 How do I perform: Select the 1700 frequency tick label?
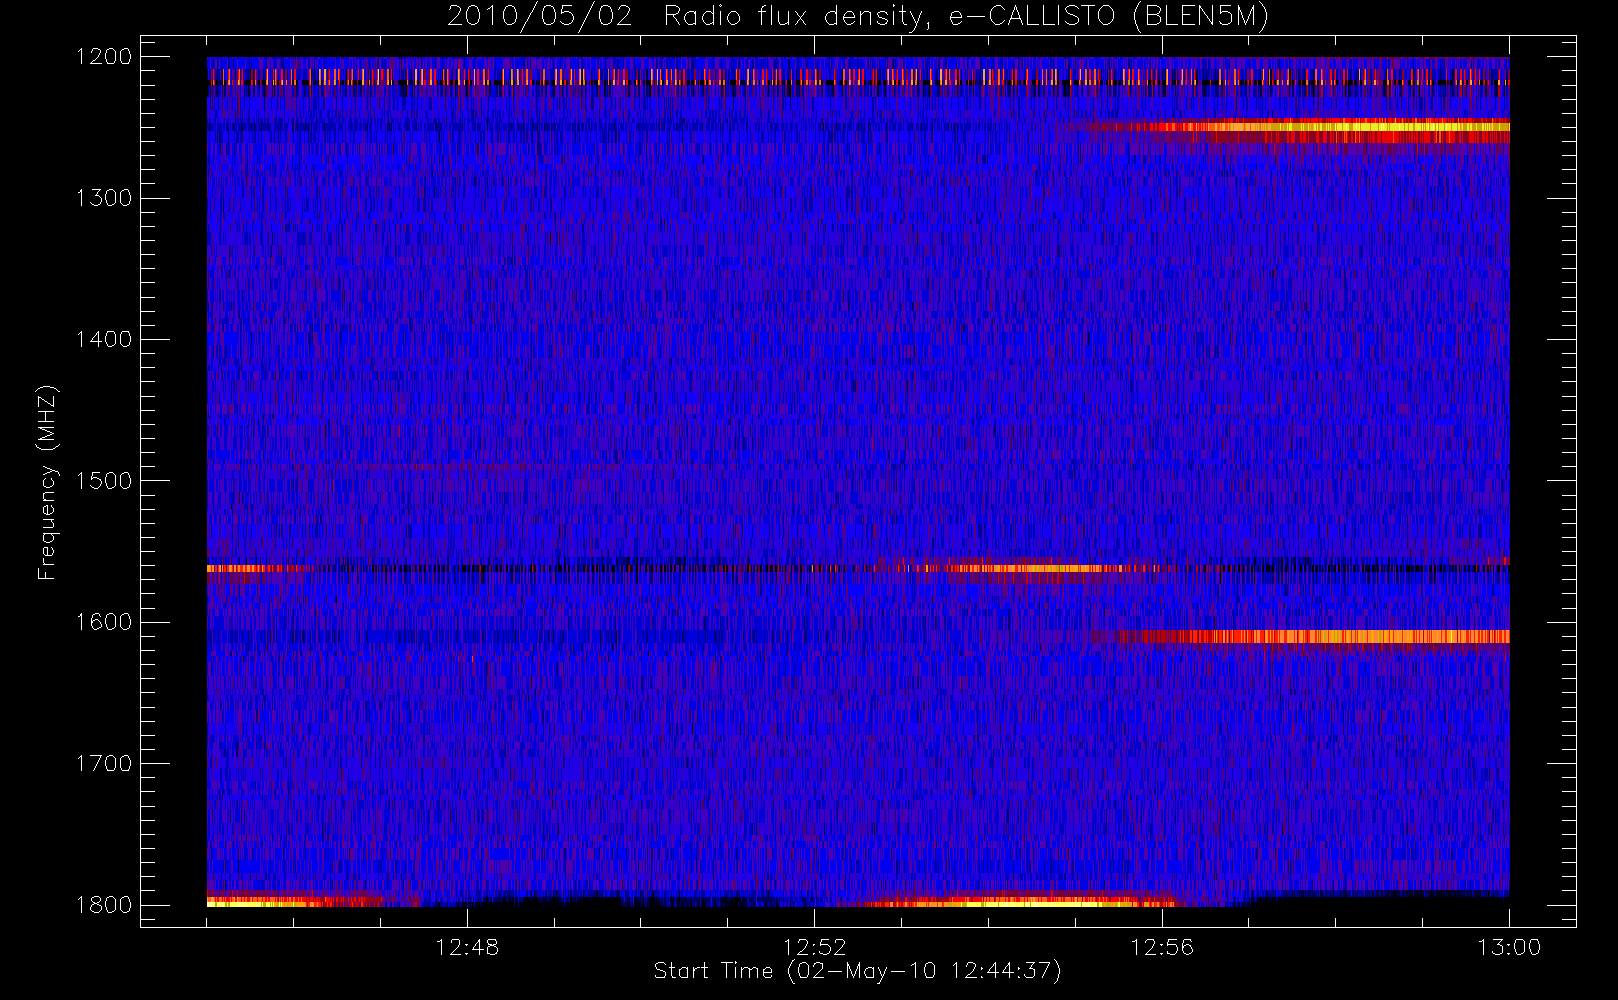tap(104, 763)
